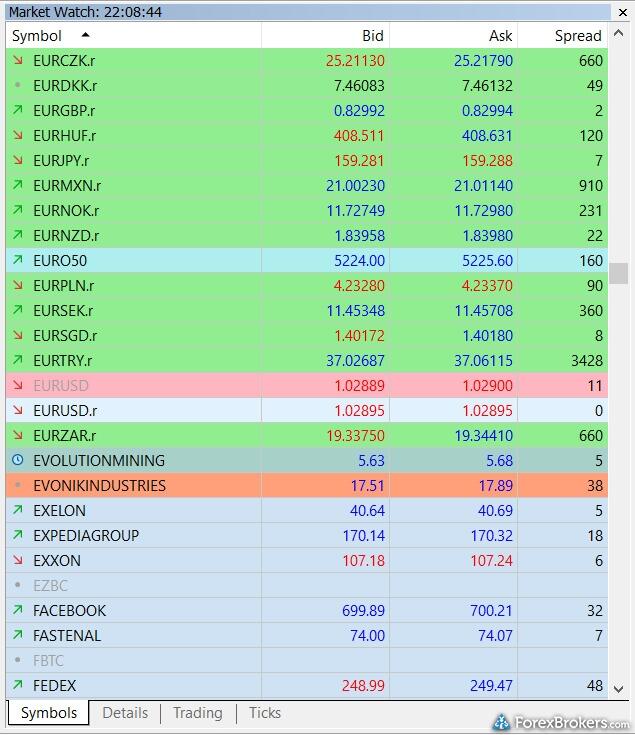Click the scrollbar down arrow
635x735 pixels.
[x=619, y=689]
